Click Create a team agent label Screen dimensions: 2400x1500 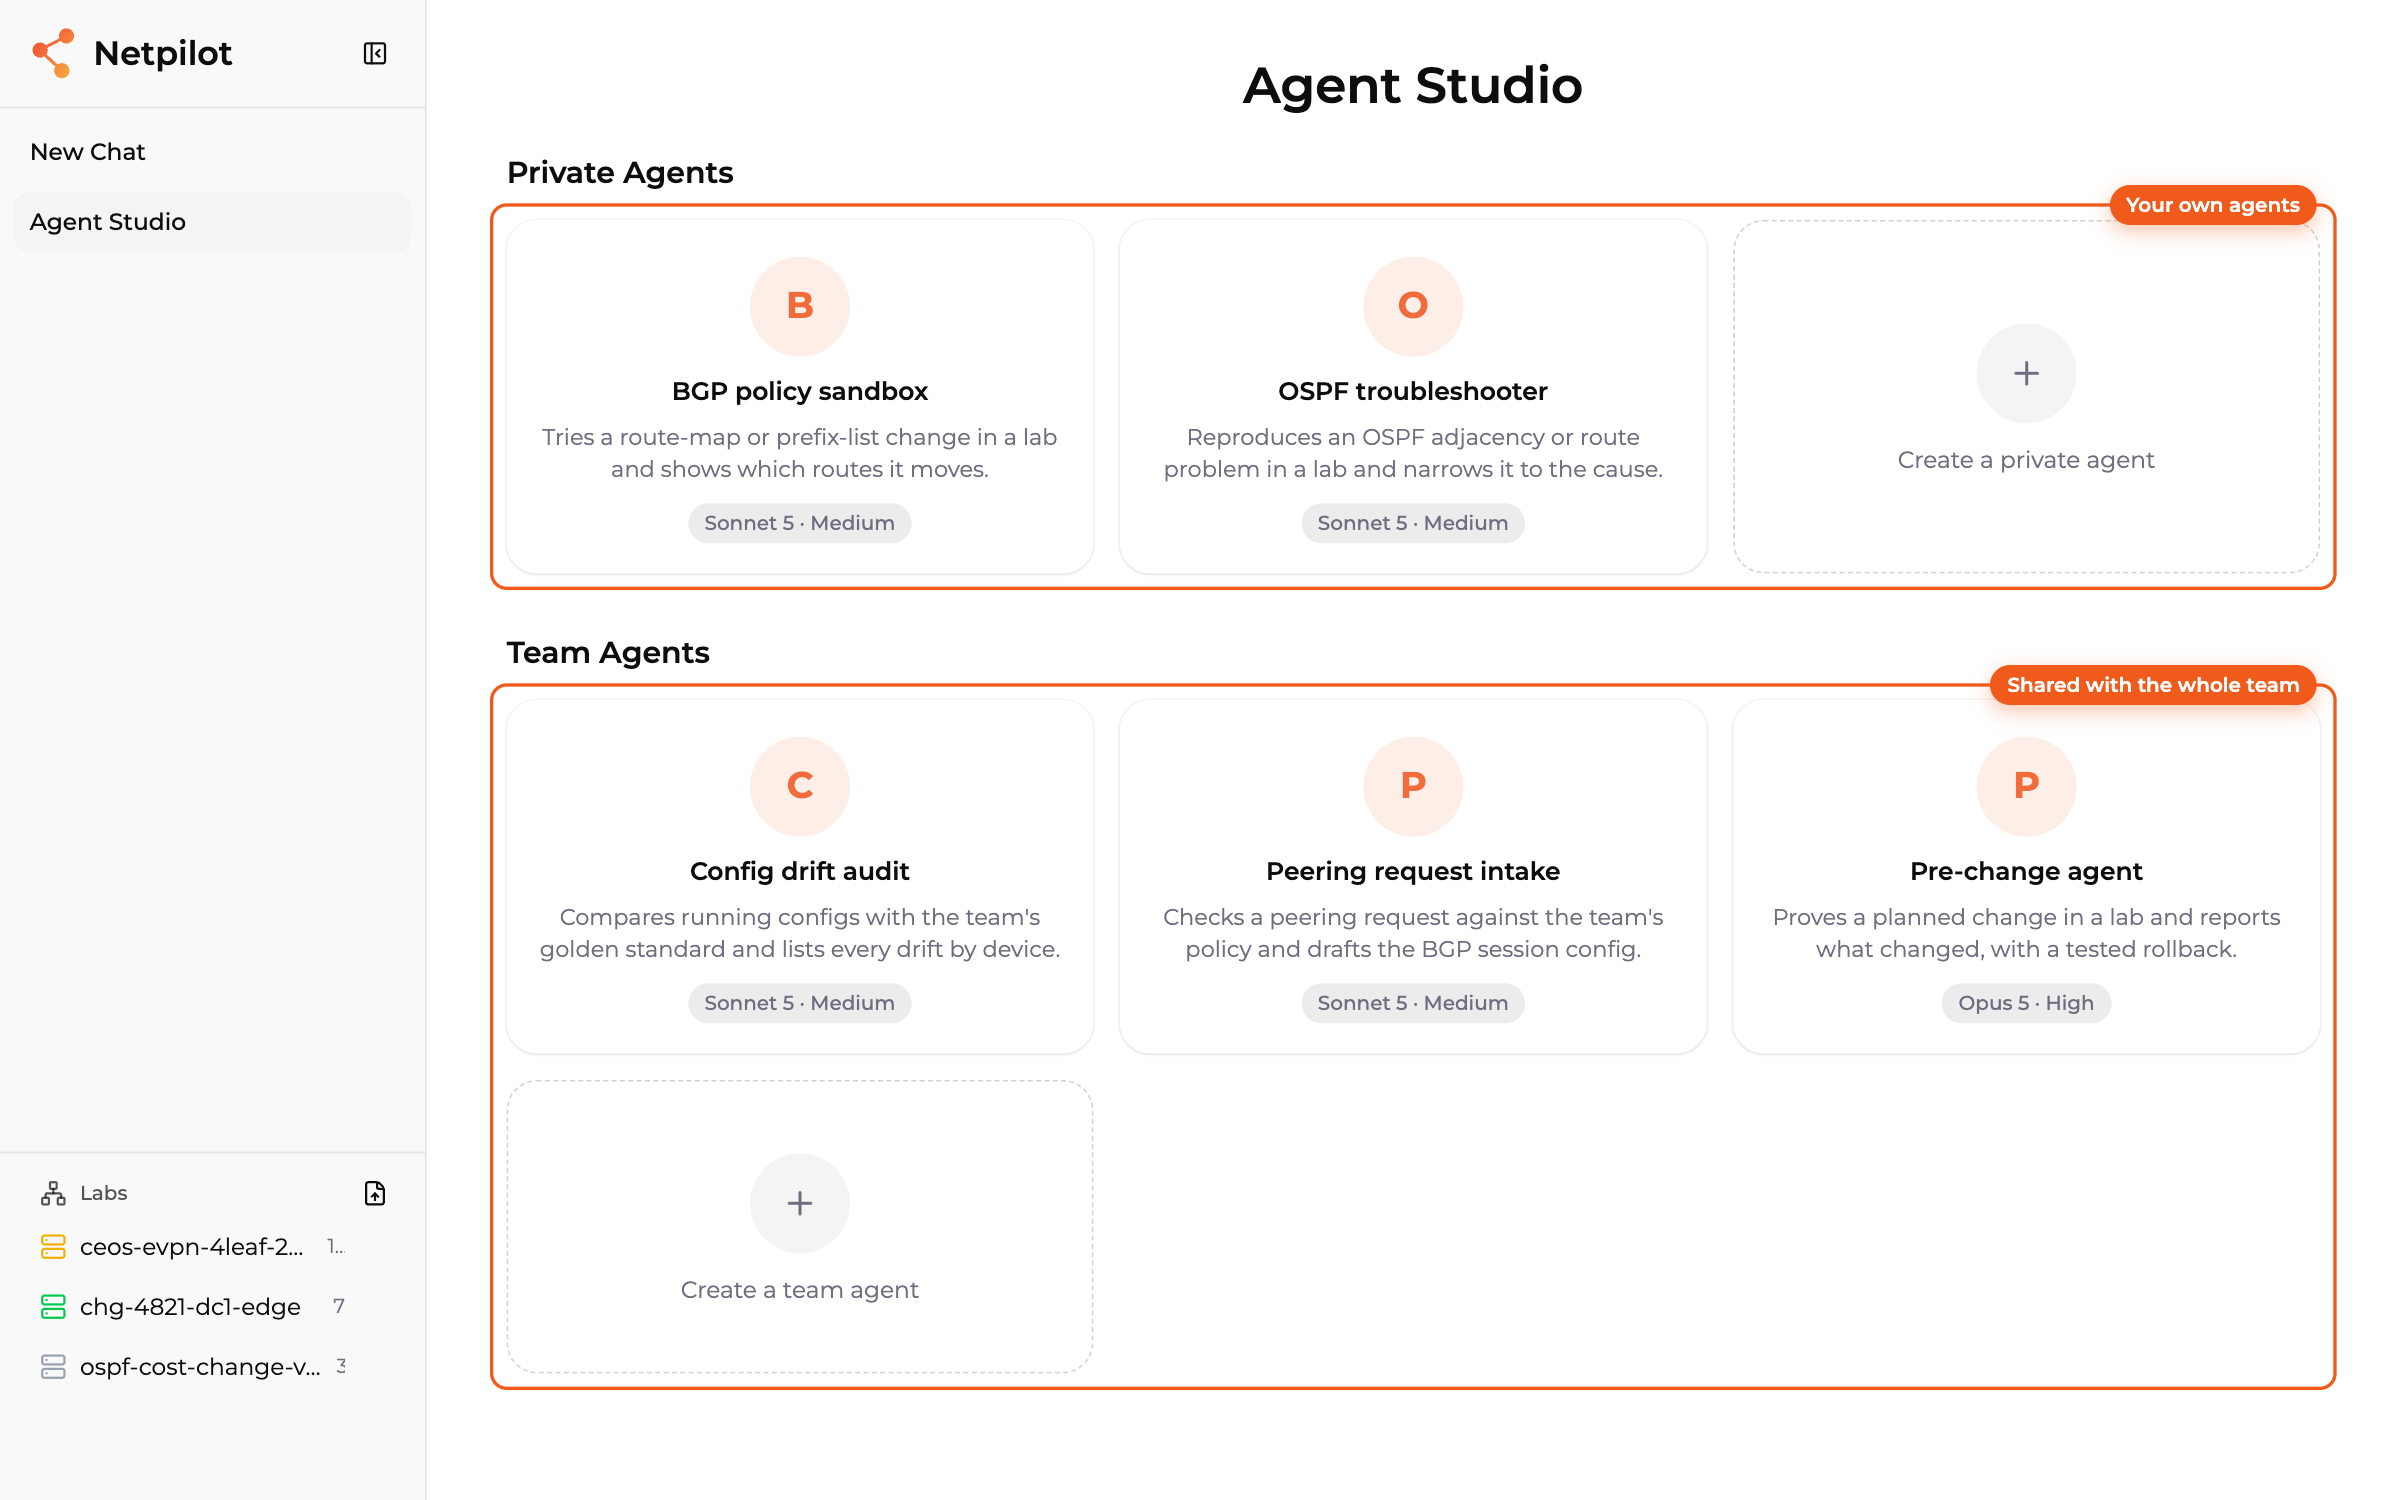[800, 1290]
